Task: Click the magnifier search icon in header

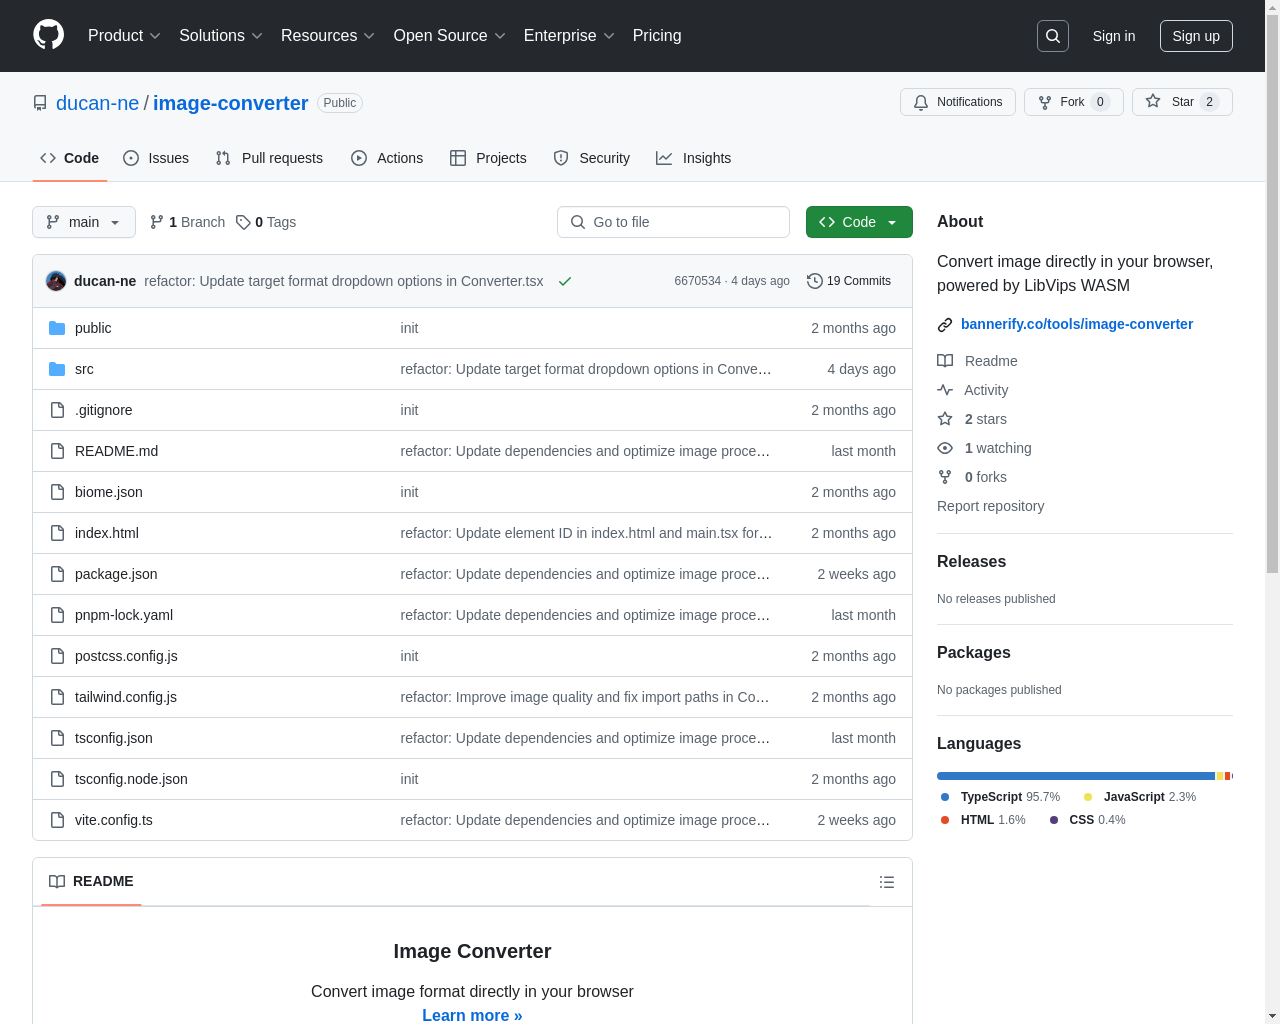Action: (x=1053, y=36)
